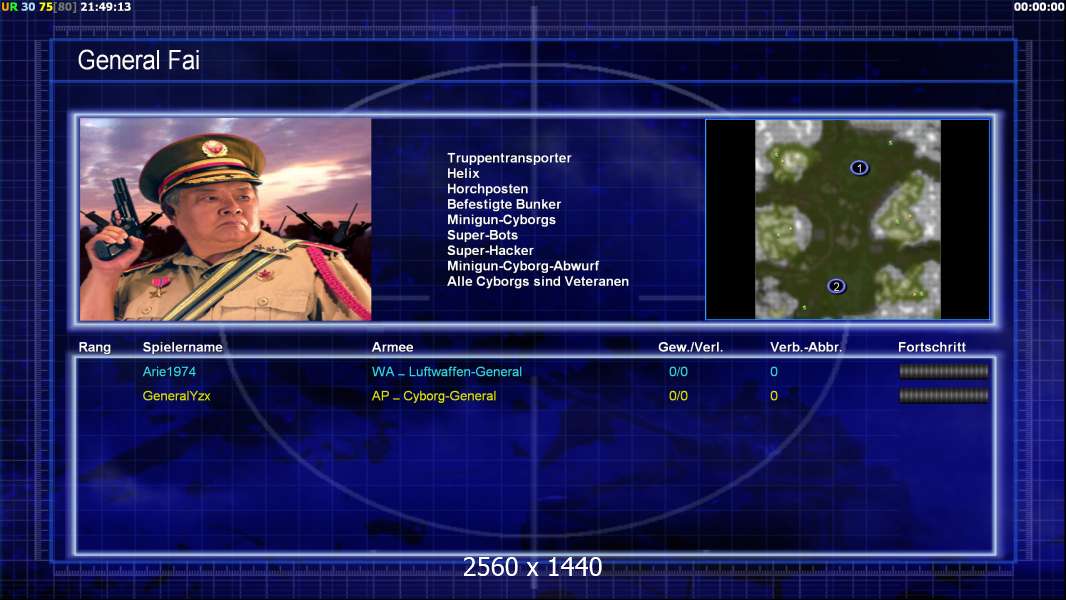Click the Armee column header
Image resolution: width=1066 pixels, height=600 pixels.
pos(392,347)
